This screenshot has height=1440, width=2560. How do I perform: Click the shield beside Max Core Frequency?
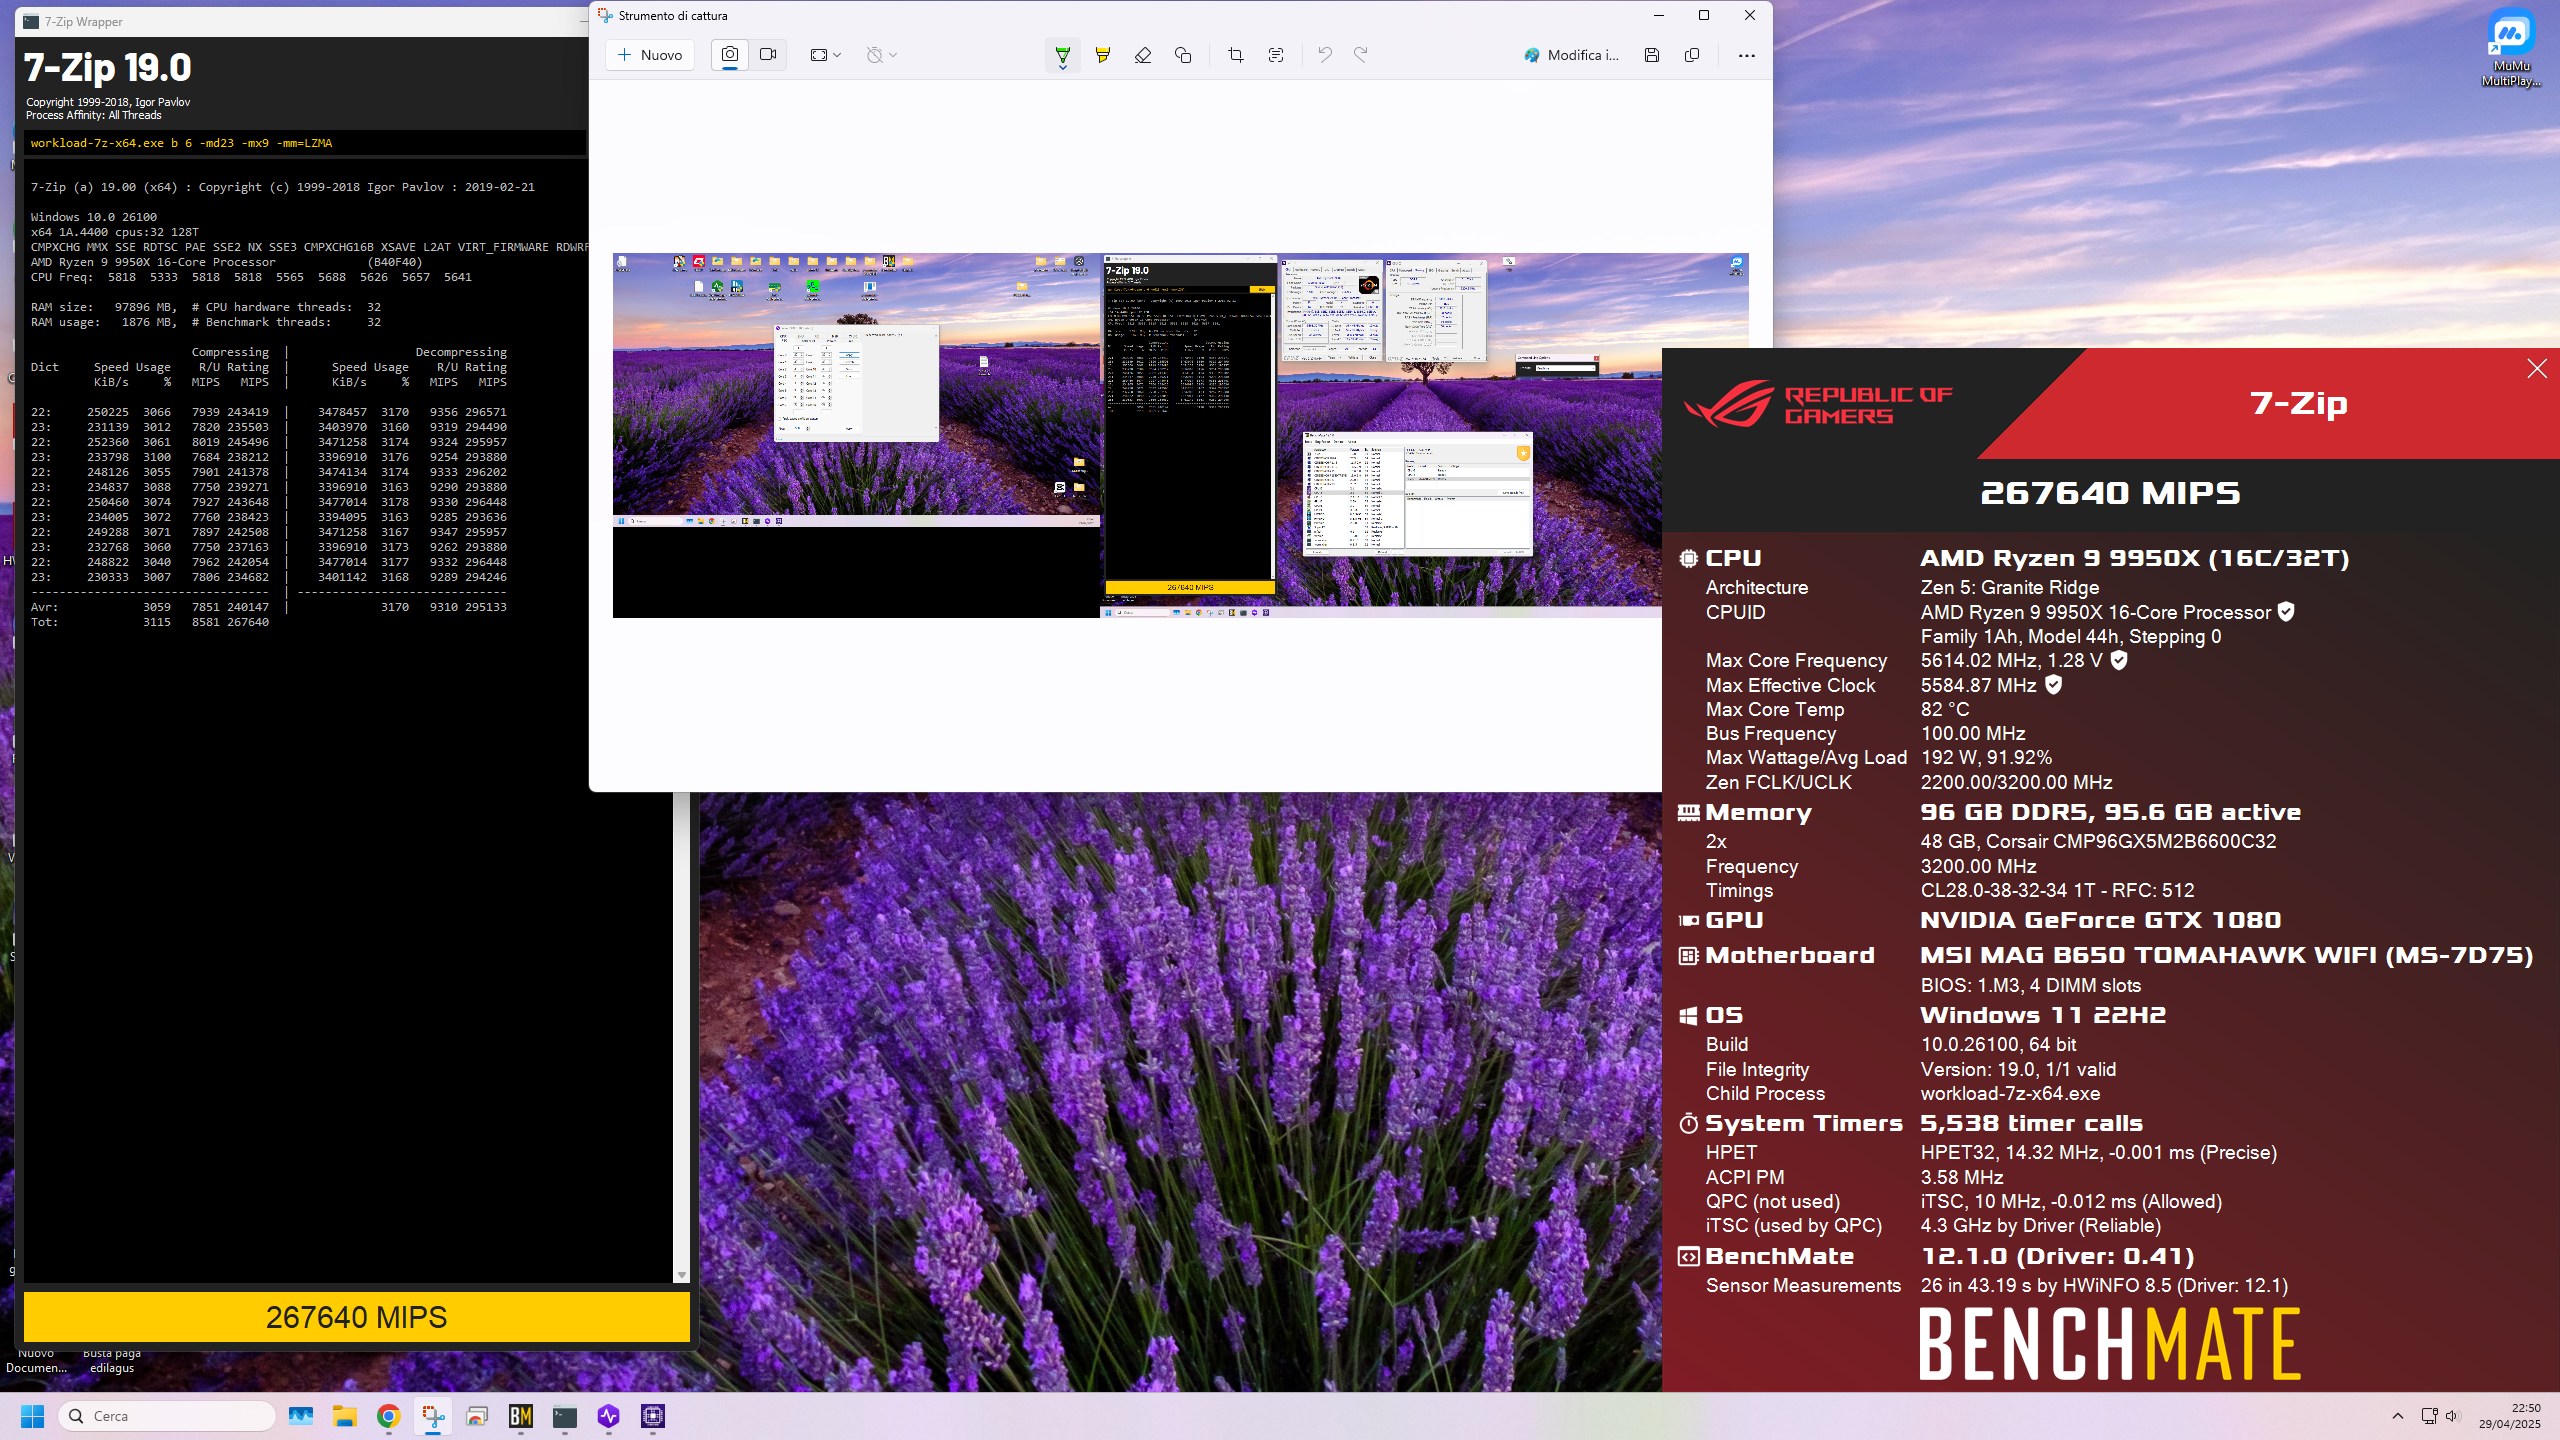(2119, 660)
